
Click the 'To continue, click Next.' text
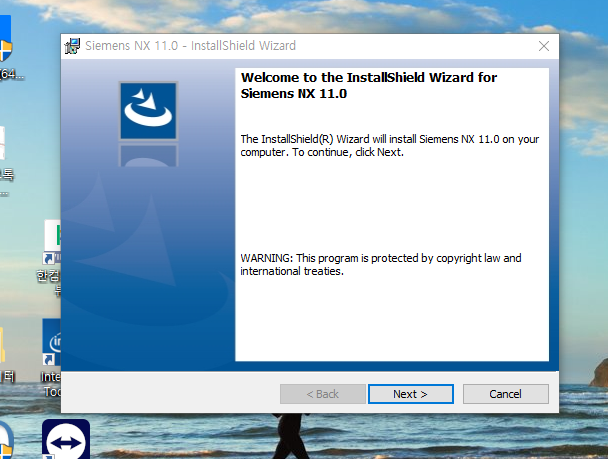[x=348, y=152]
